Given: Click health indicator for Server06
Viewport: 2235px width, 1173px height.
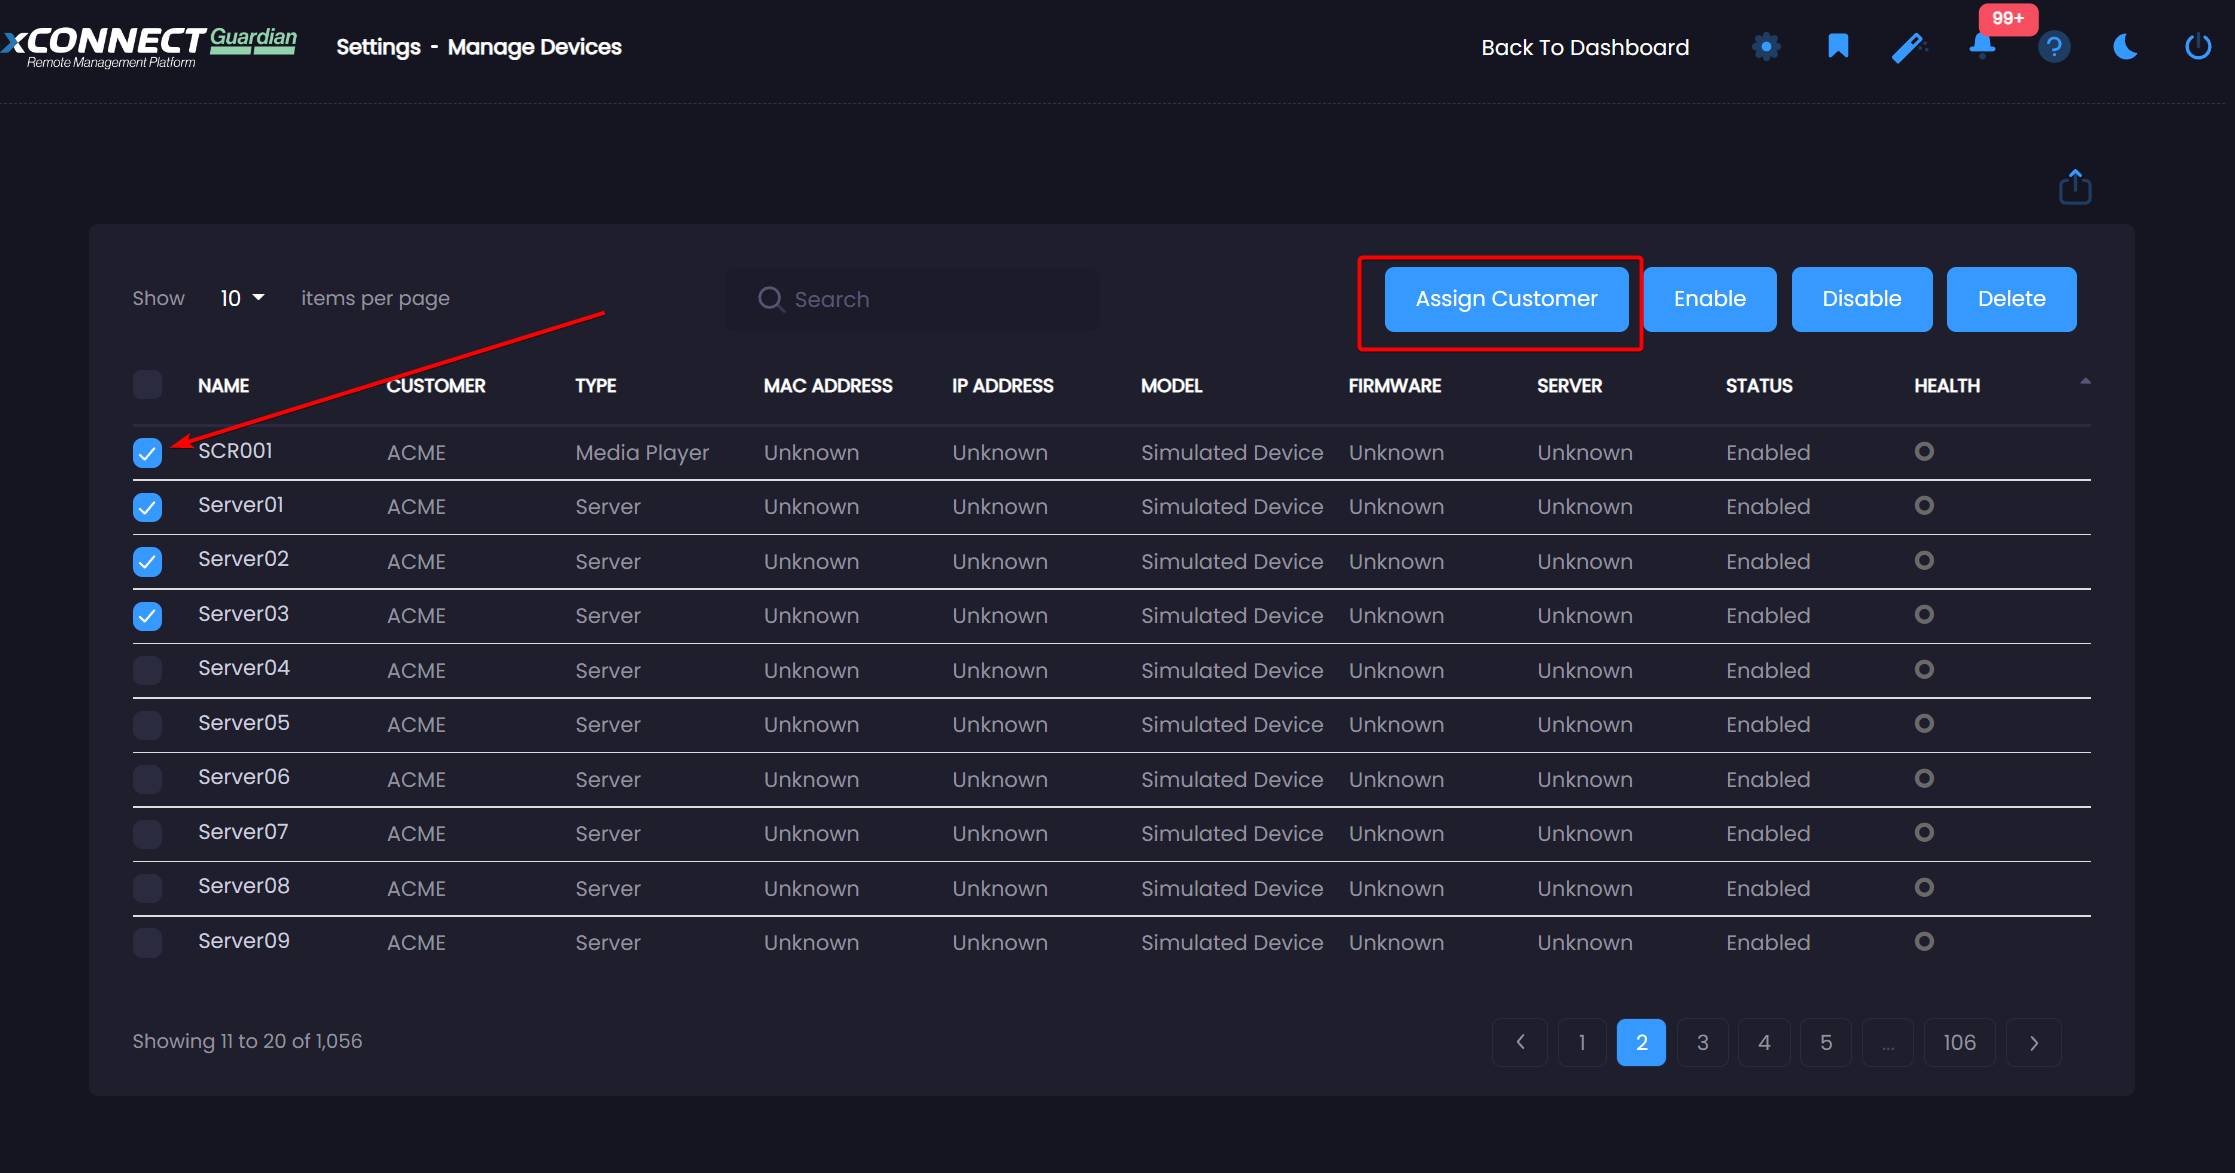Looking at the screenshot, I should pyautogui.click(x=1924, y=779).
